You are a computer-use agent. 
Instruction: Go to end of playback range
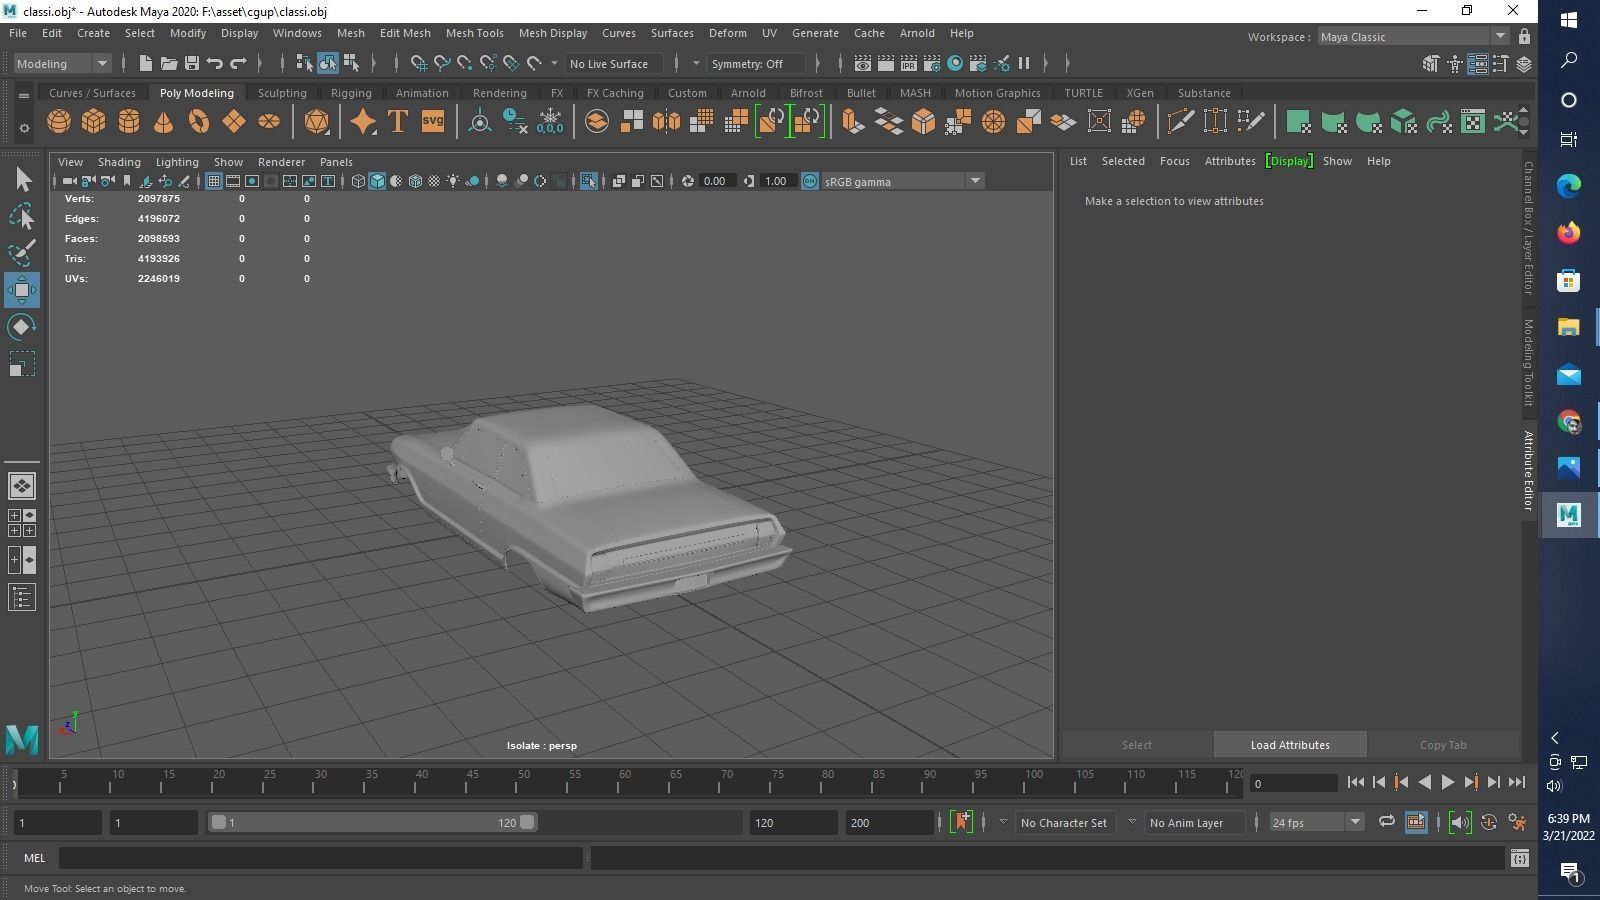coord(1517,783)
